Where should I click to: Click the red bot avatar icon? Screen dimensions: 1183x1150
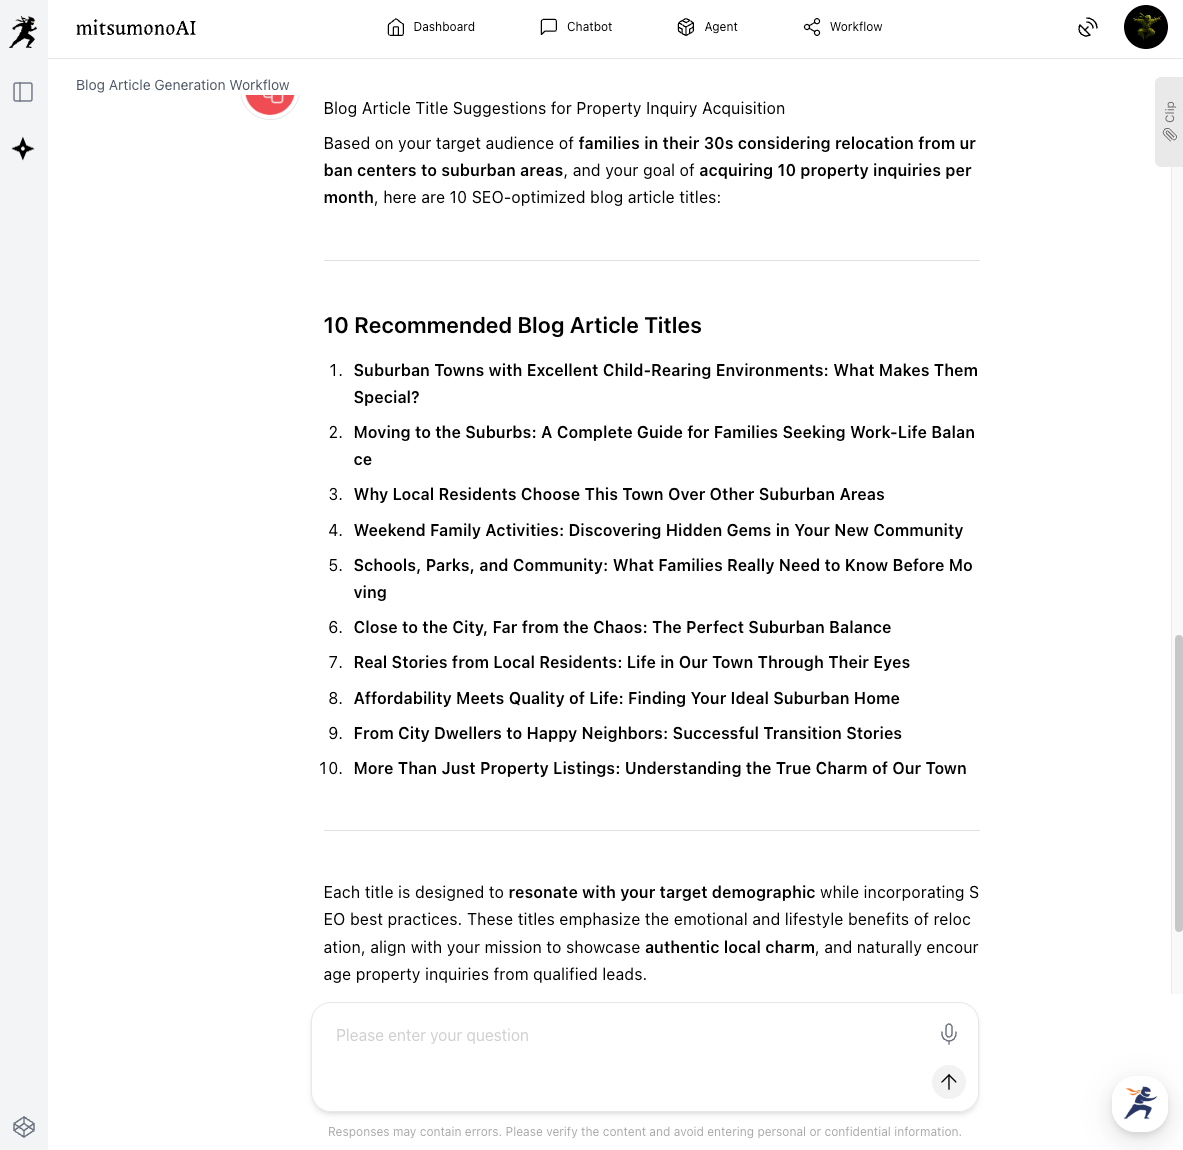(270, 100)
